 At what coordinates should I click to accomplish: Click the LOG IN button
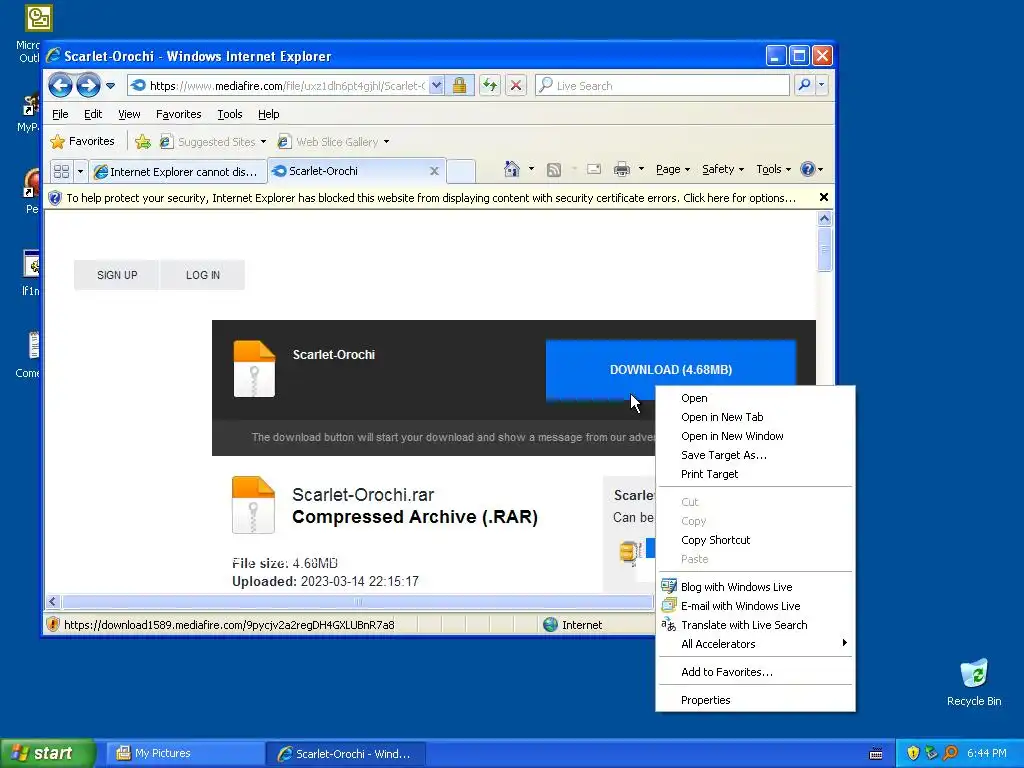[x=202, y=275]
